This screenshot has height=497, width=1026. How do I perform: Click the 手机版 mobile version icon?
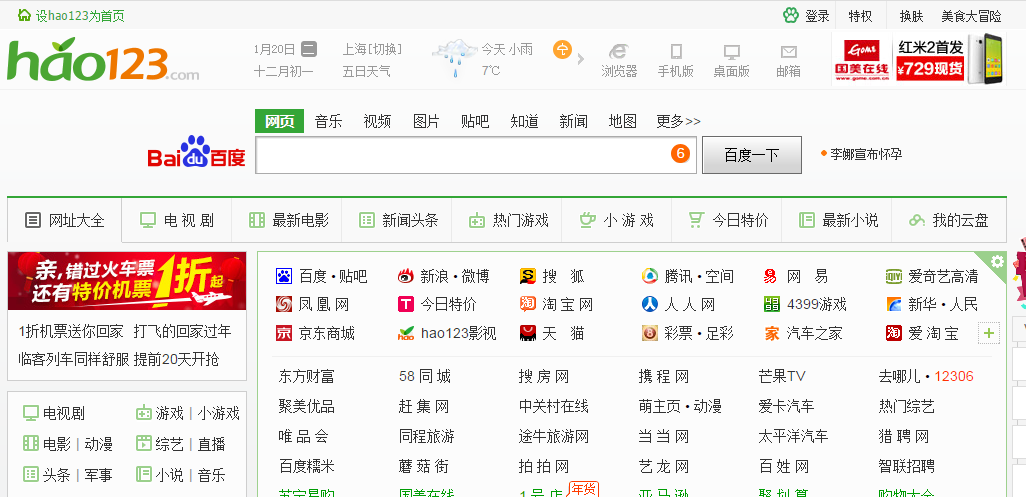pos(675,53)
